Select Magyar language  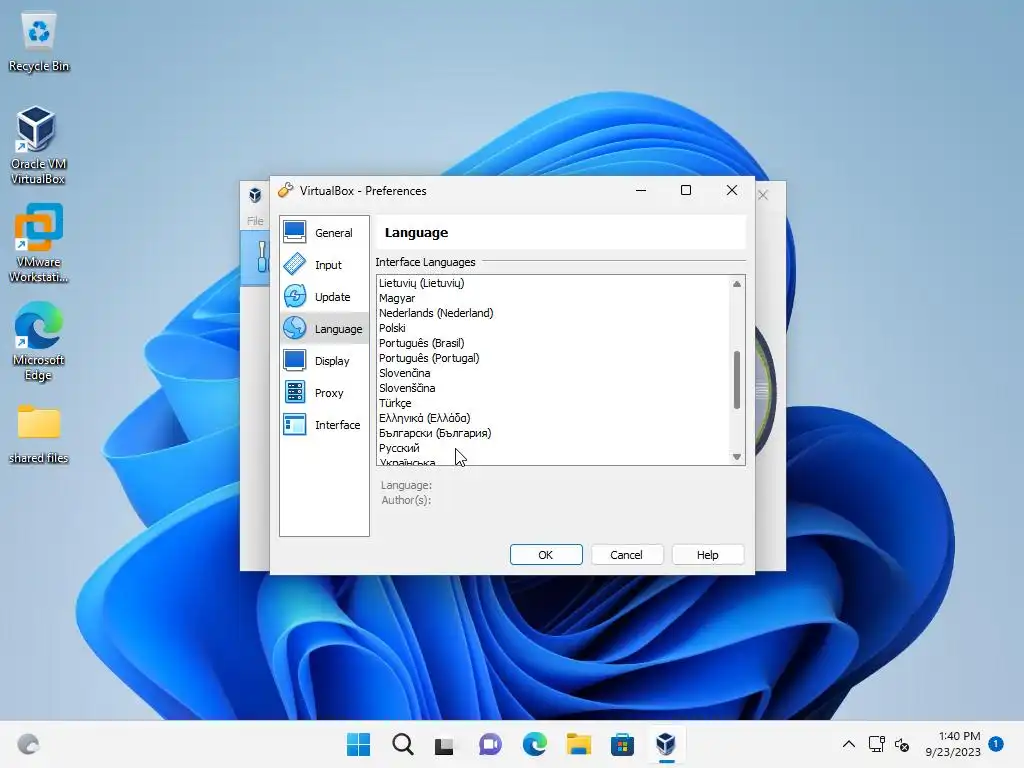(x=397, y=298)
